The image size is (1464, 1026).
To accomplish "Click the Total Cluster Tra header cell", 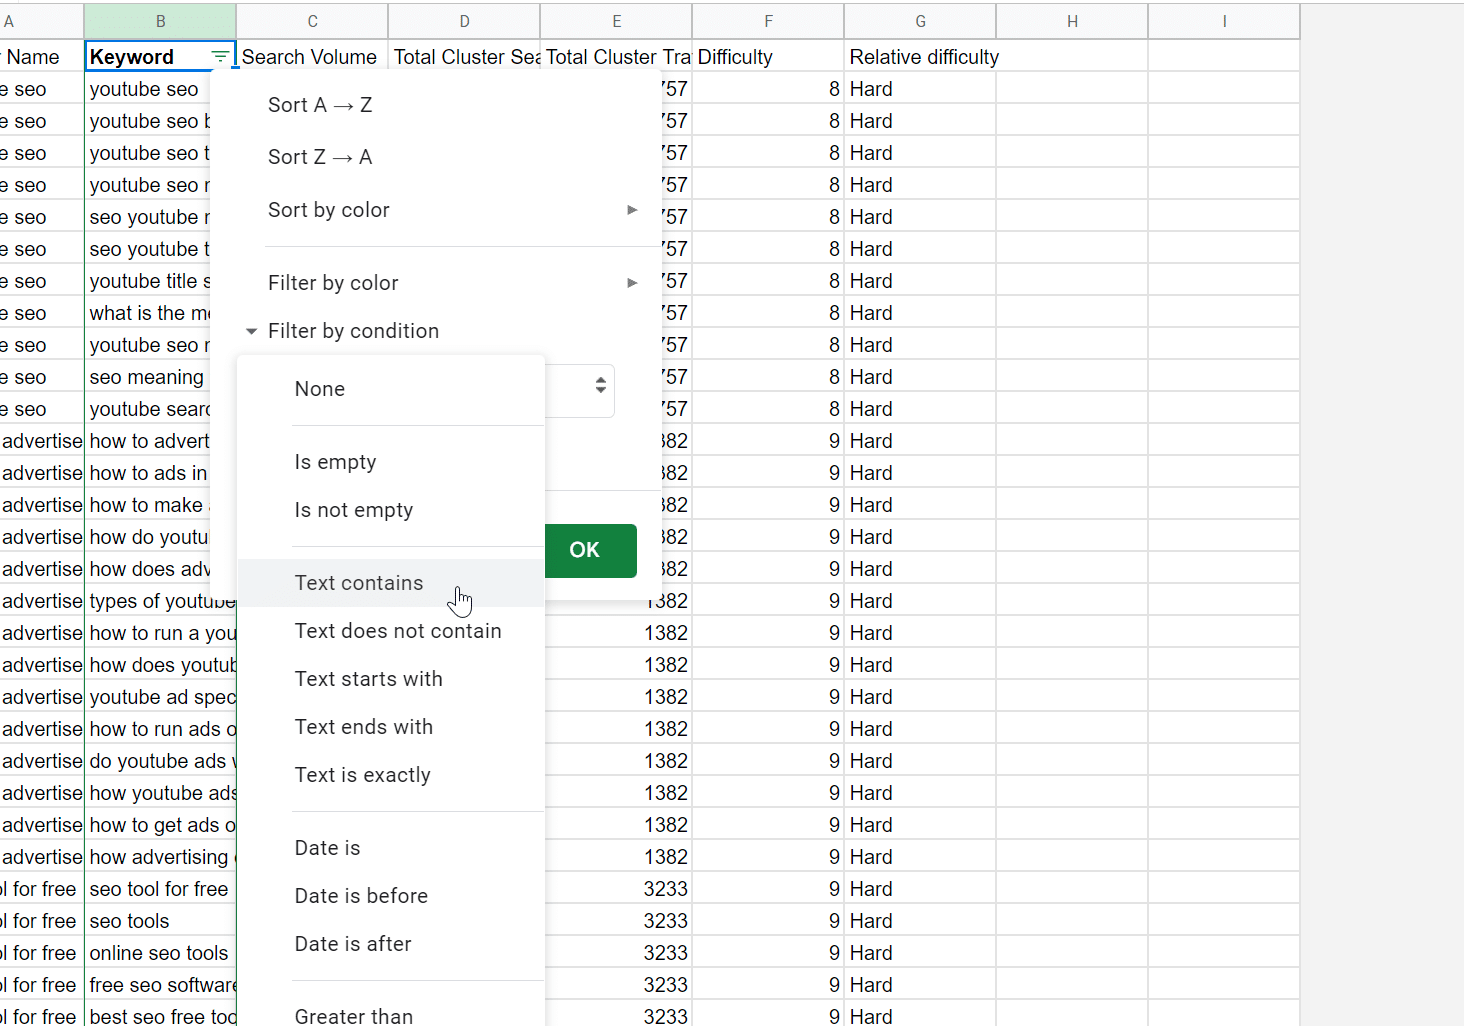I will point(616,57).
